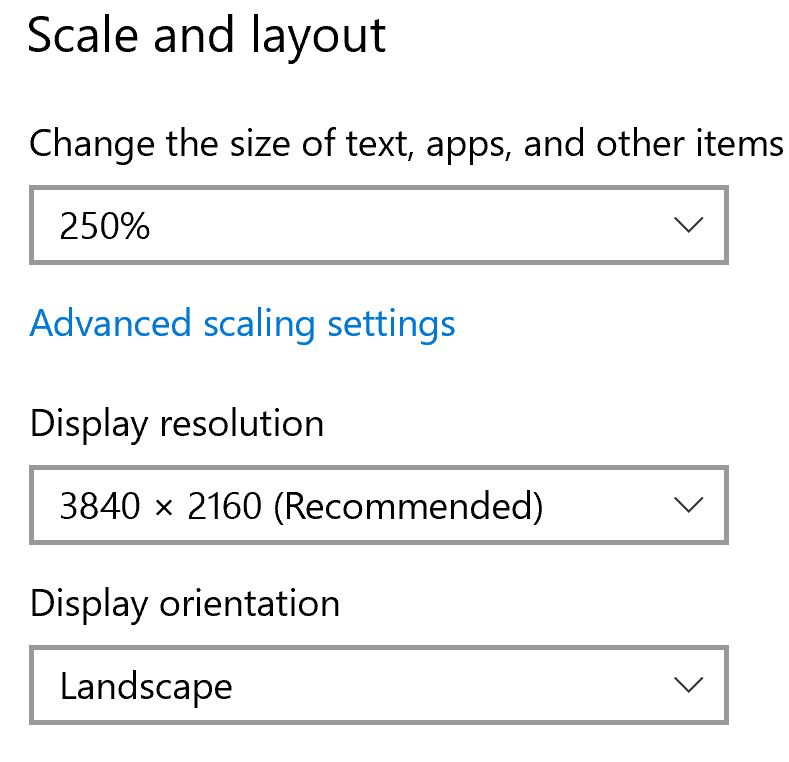789x762 pixels.
Task: Click the Display resolution label
Action: tap(177, 424)
